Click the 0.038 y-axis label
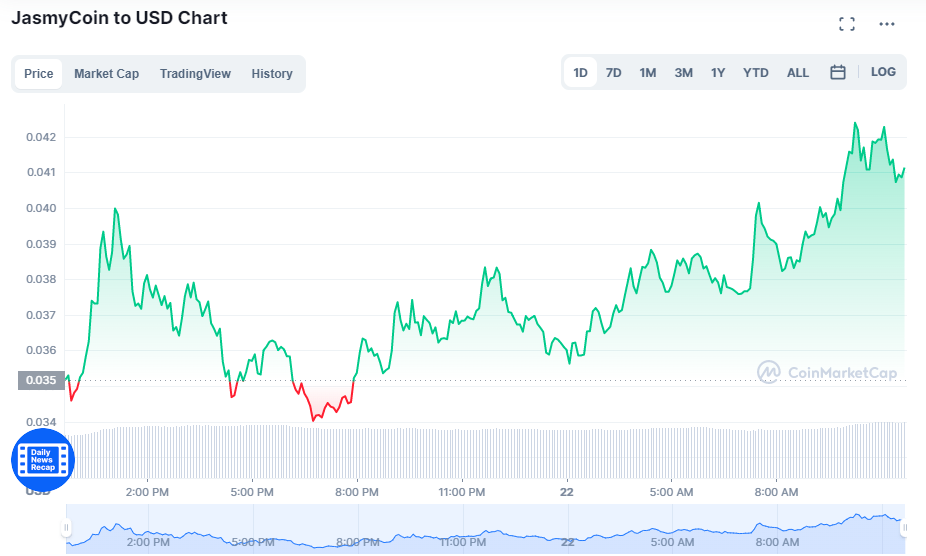926x556 pixels. [41, 279]
